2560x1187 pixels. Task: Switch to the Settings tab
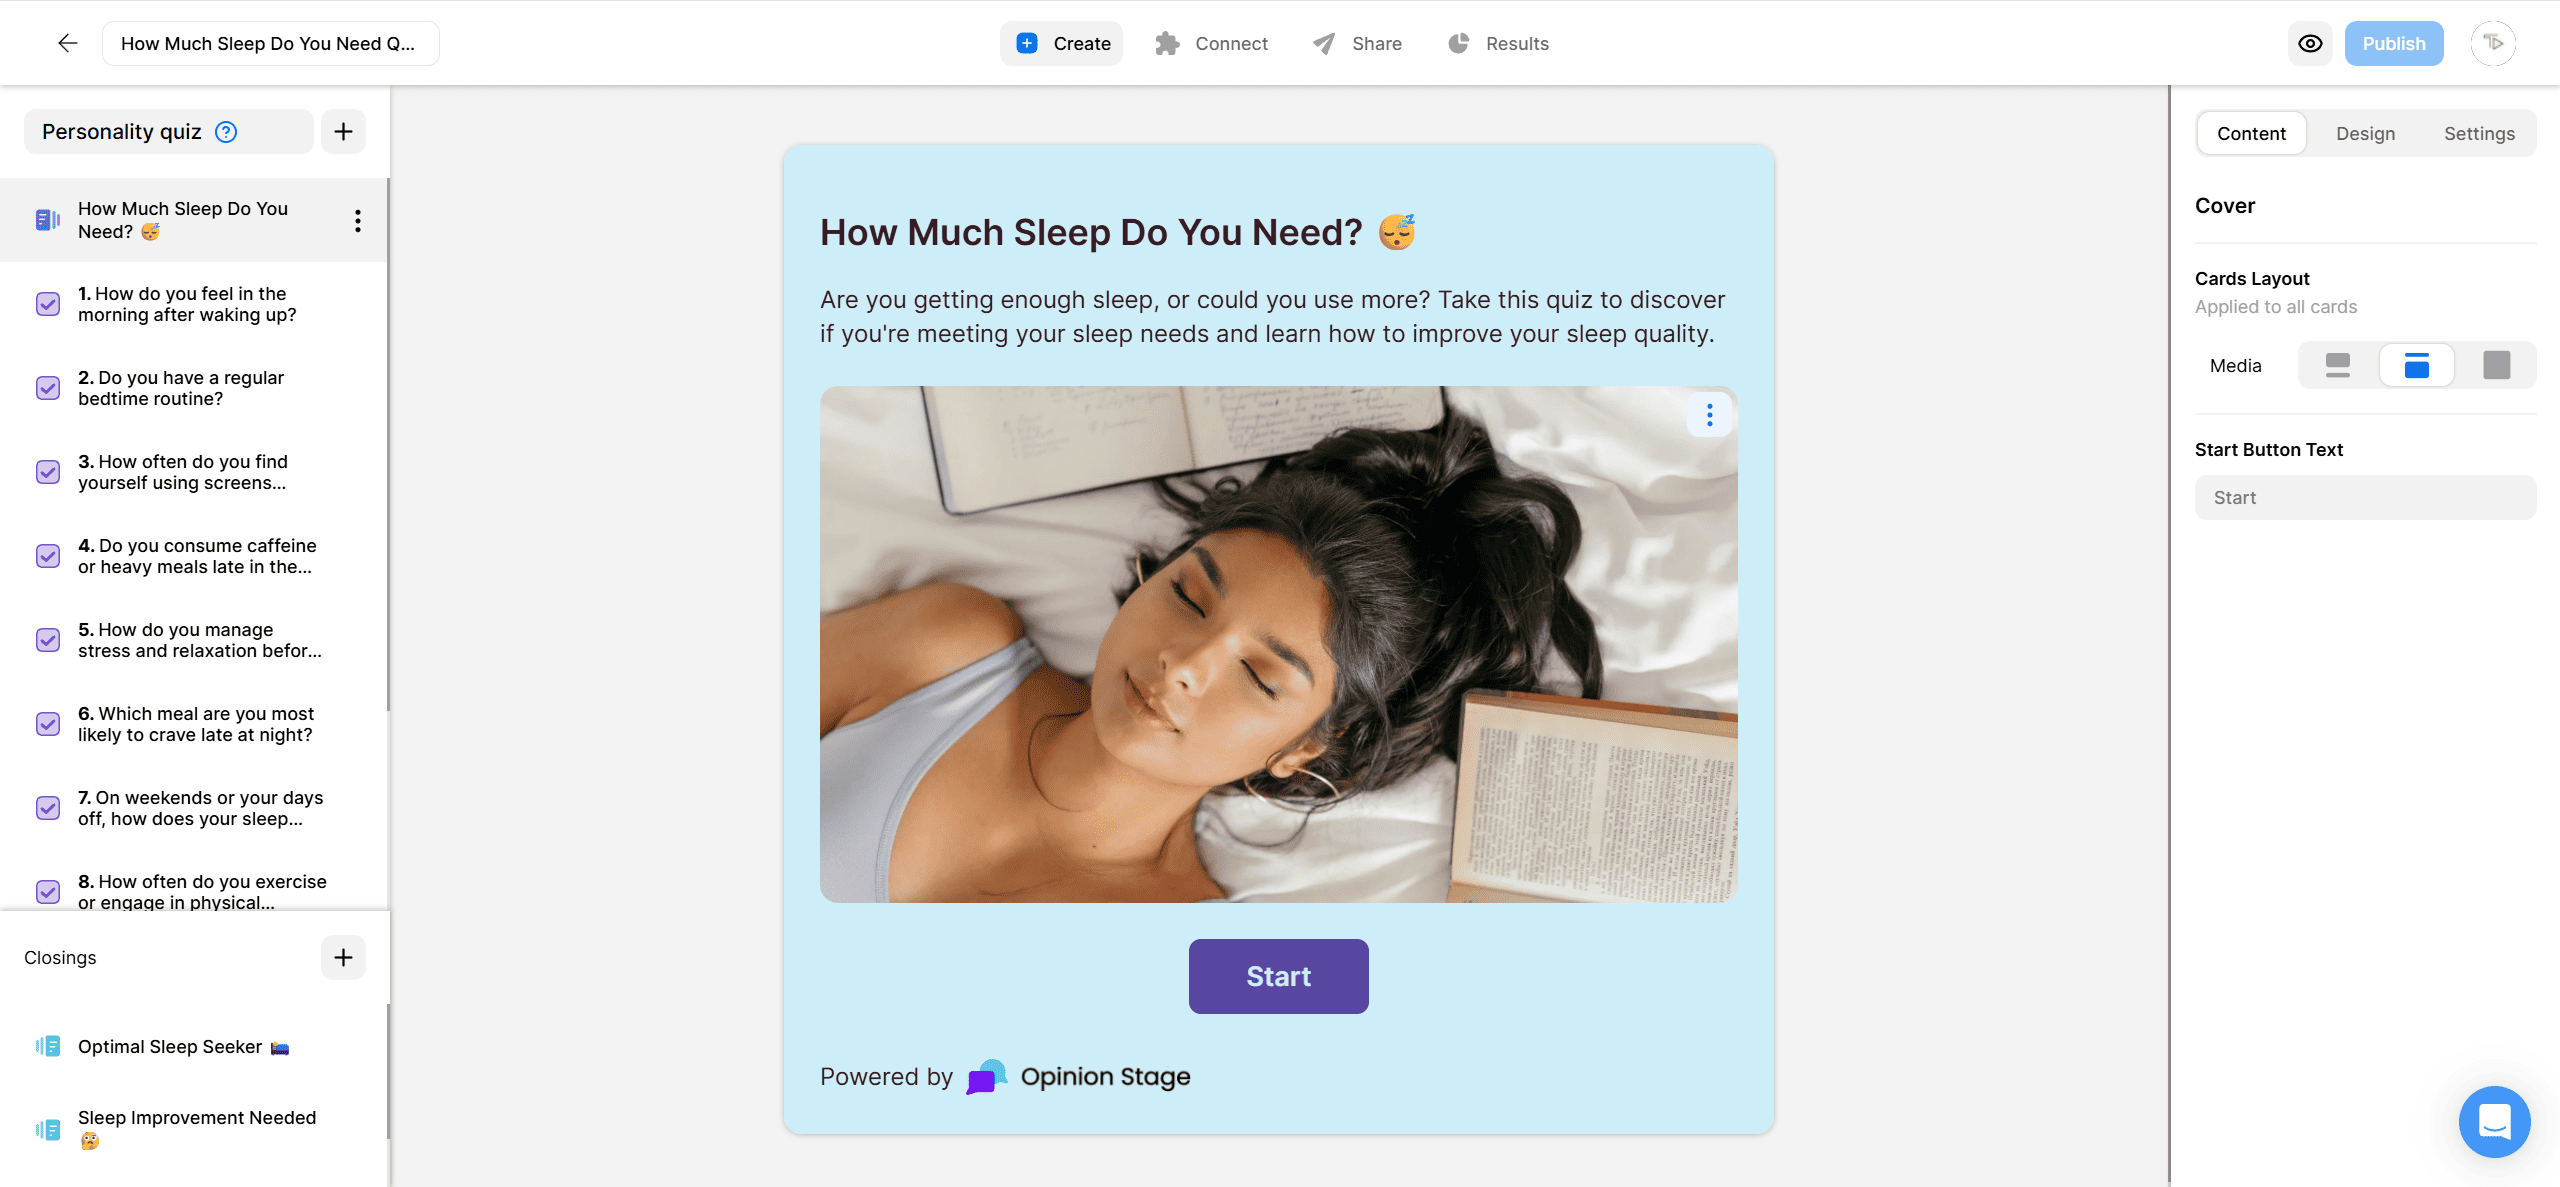coord(2479,133)
